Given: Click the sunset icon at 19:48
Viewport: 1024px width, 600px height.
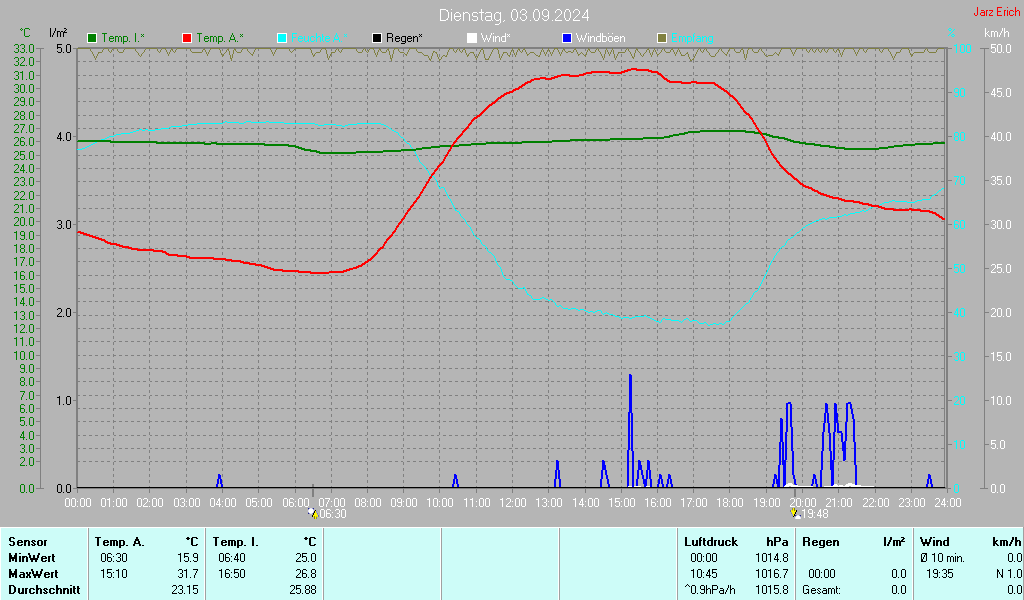Looking at the screenshot, I should click(x=795, y=513).
